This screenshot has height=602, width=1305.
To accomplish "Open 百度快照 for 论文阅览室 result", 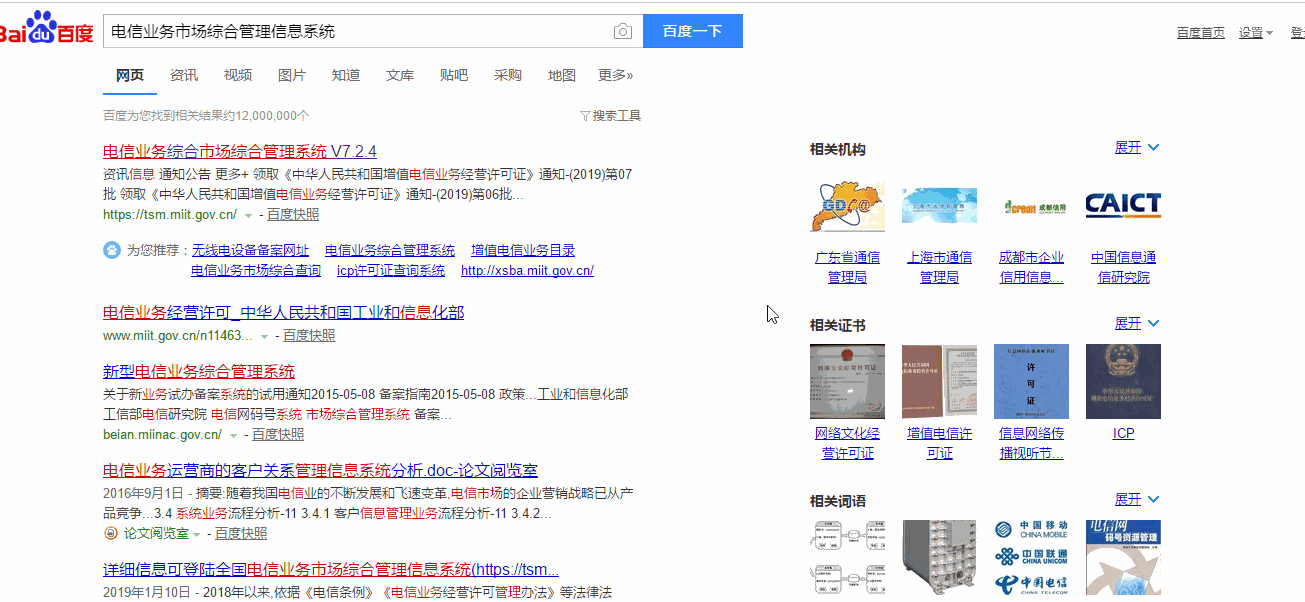I will click(x=241, y=533).
